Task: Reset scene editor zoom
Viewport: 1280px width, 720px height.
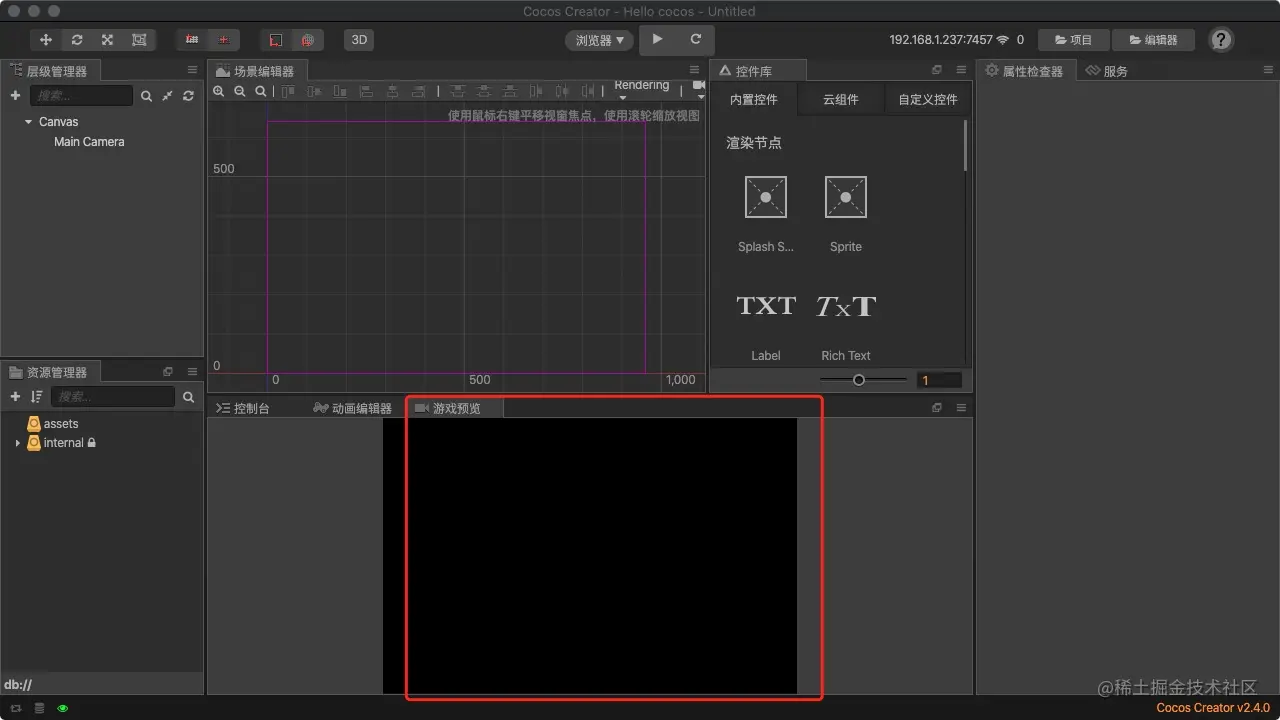Action: coord(261,91)
